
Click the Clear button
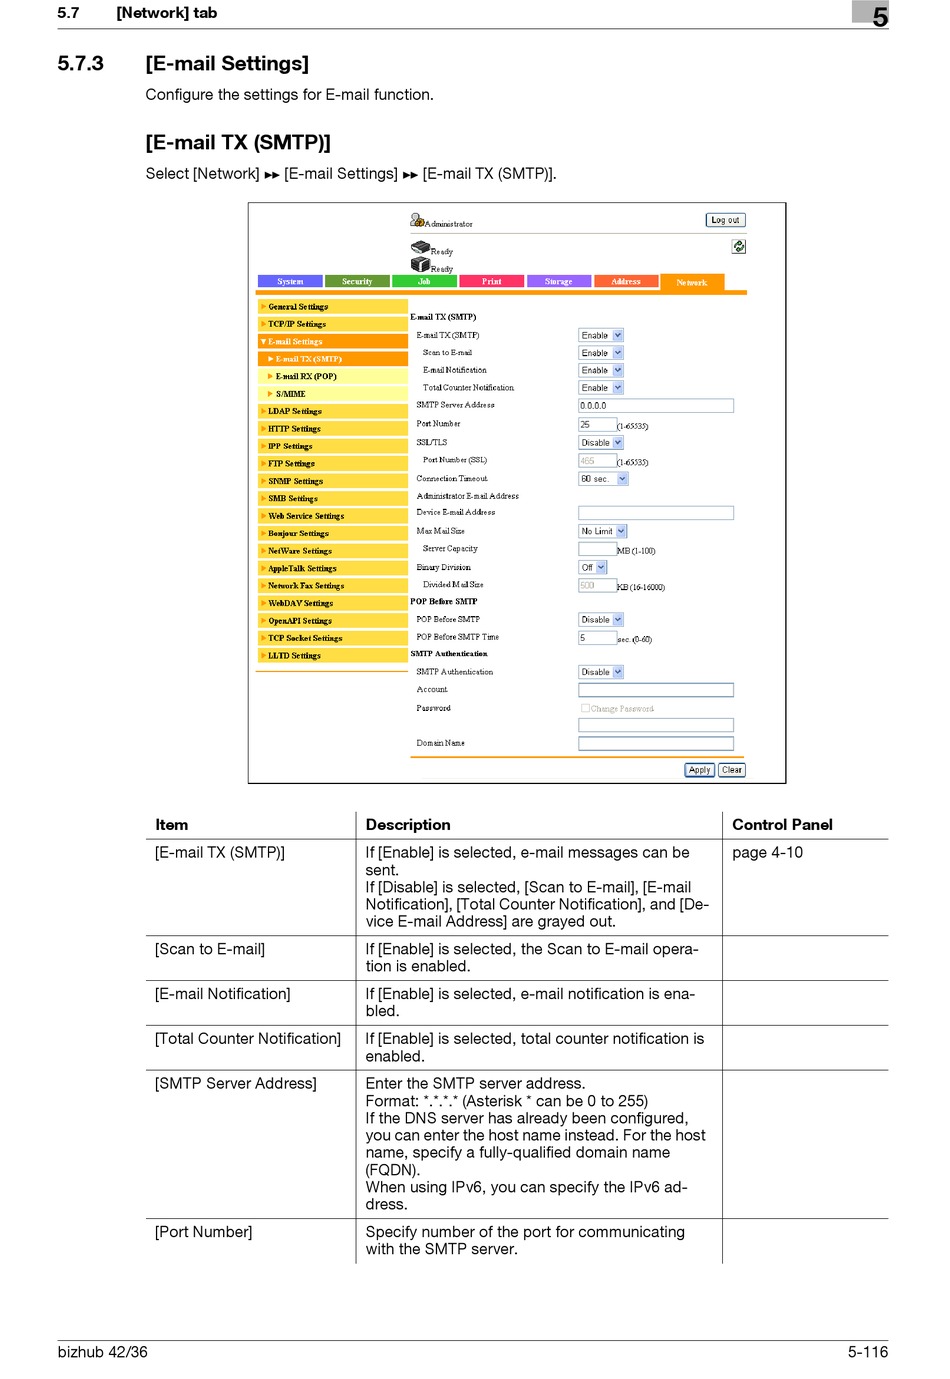(x=732, y=770)
